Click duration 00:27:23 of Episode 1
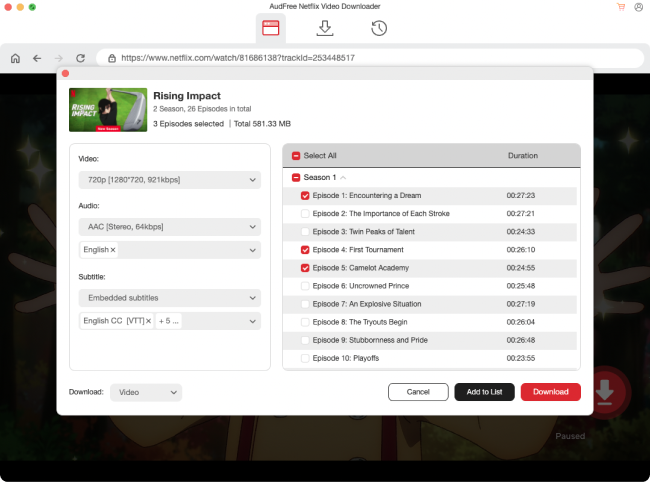This screenshot has height=482, width=650. pyautogui.click(x=521, y=196)
